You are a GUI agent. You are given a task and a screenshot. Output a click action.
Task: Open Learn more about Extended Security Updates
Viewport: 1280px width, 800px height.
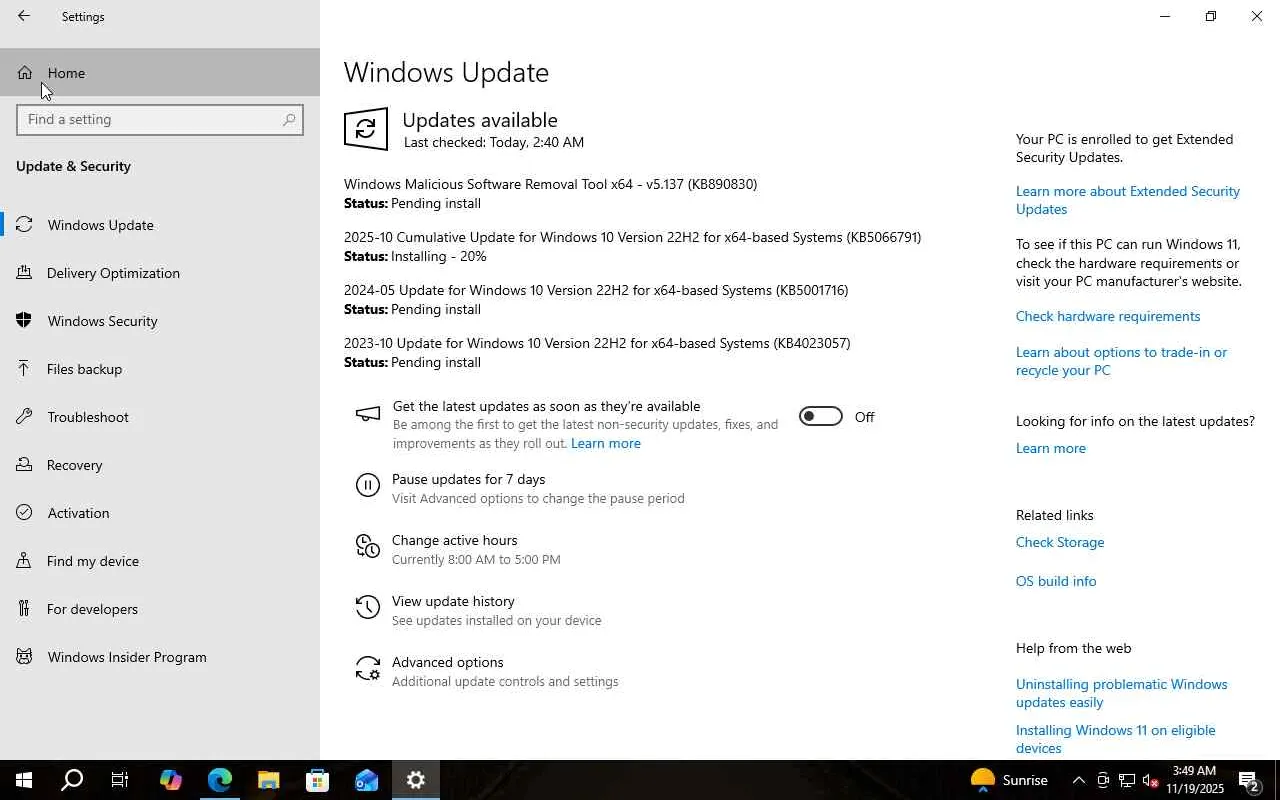[1128, 200]
